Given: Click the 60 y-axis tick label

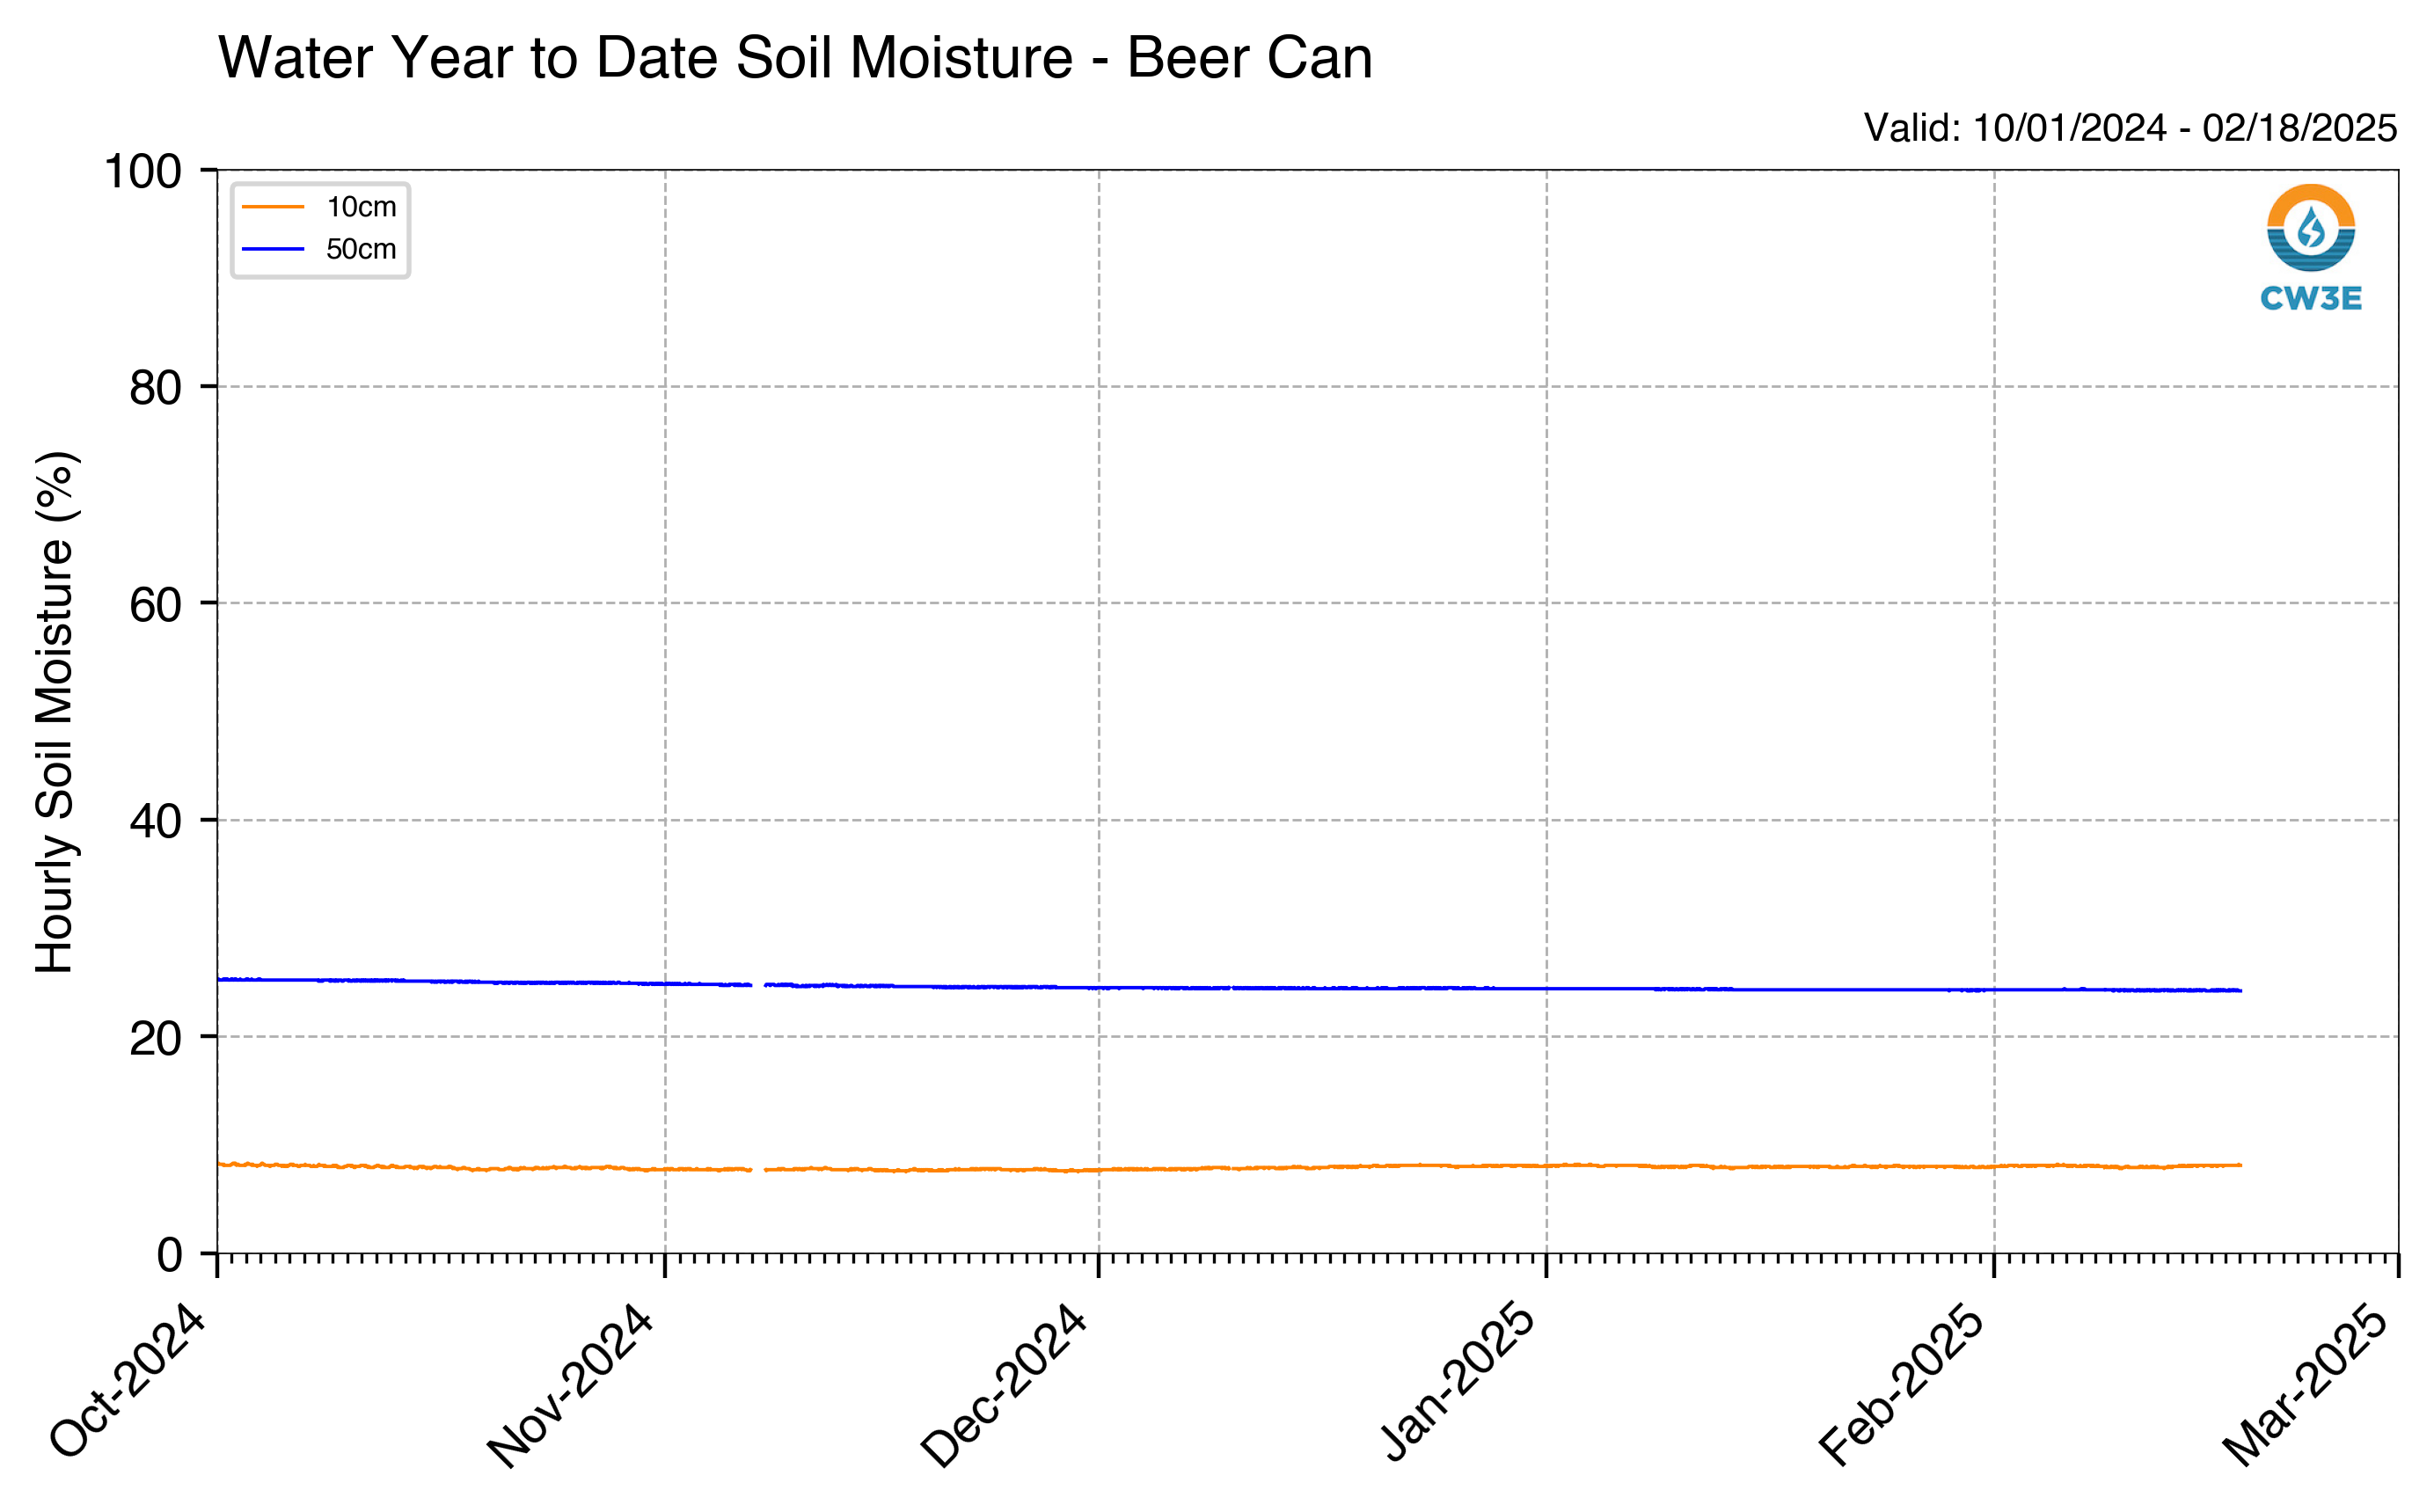Looking at the screenshot, I should click(155, 605).
